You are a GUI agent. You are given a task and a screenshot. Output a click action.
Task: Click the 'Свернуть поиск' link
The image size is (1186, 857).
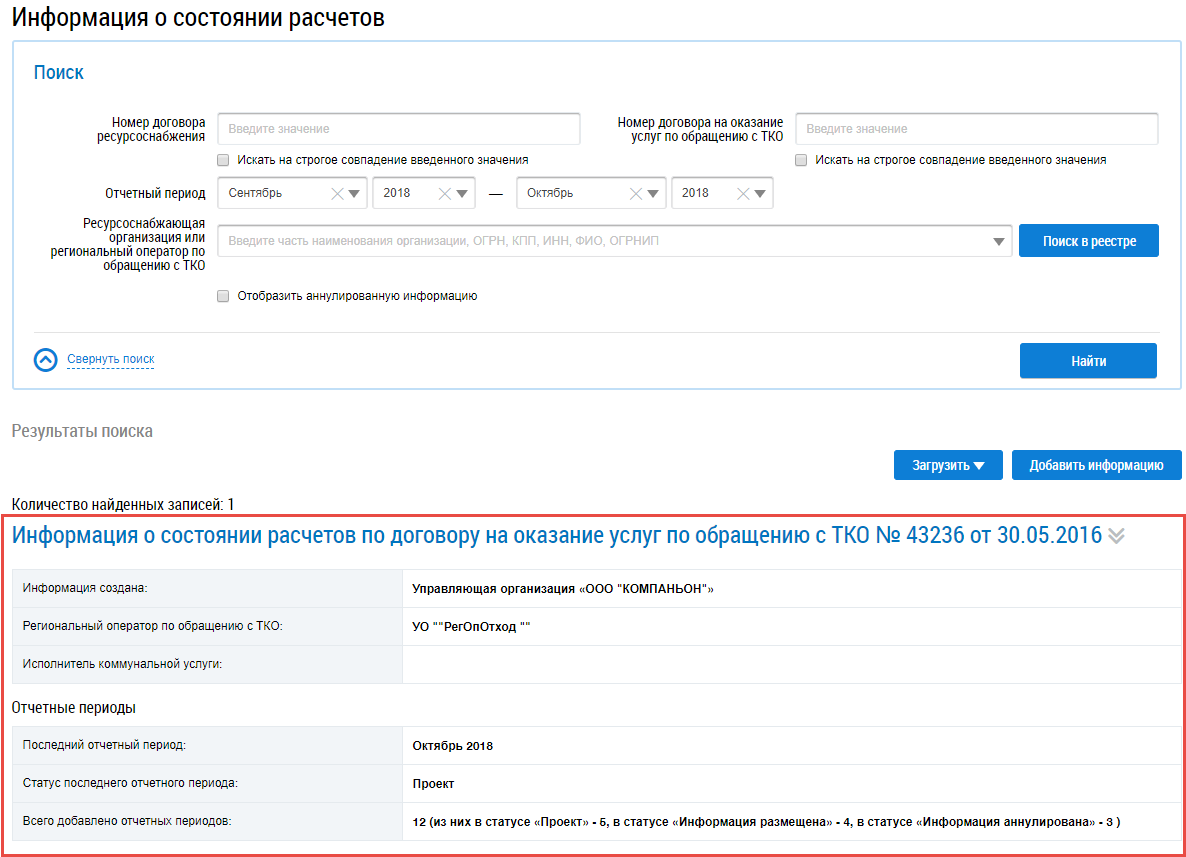[x=111, y=359]
